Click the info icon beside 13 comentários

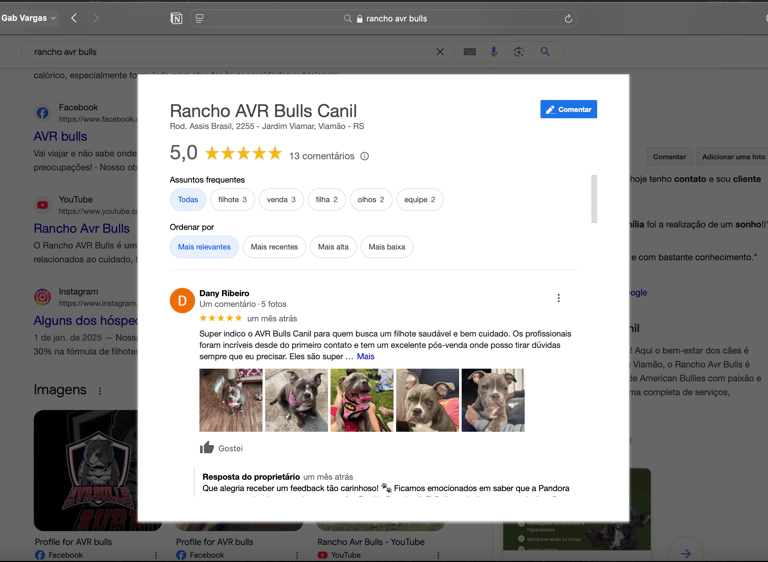364,156
